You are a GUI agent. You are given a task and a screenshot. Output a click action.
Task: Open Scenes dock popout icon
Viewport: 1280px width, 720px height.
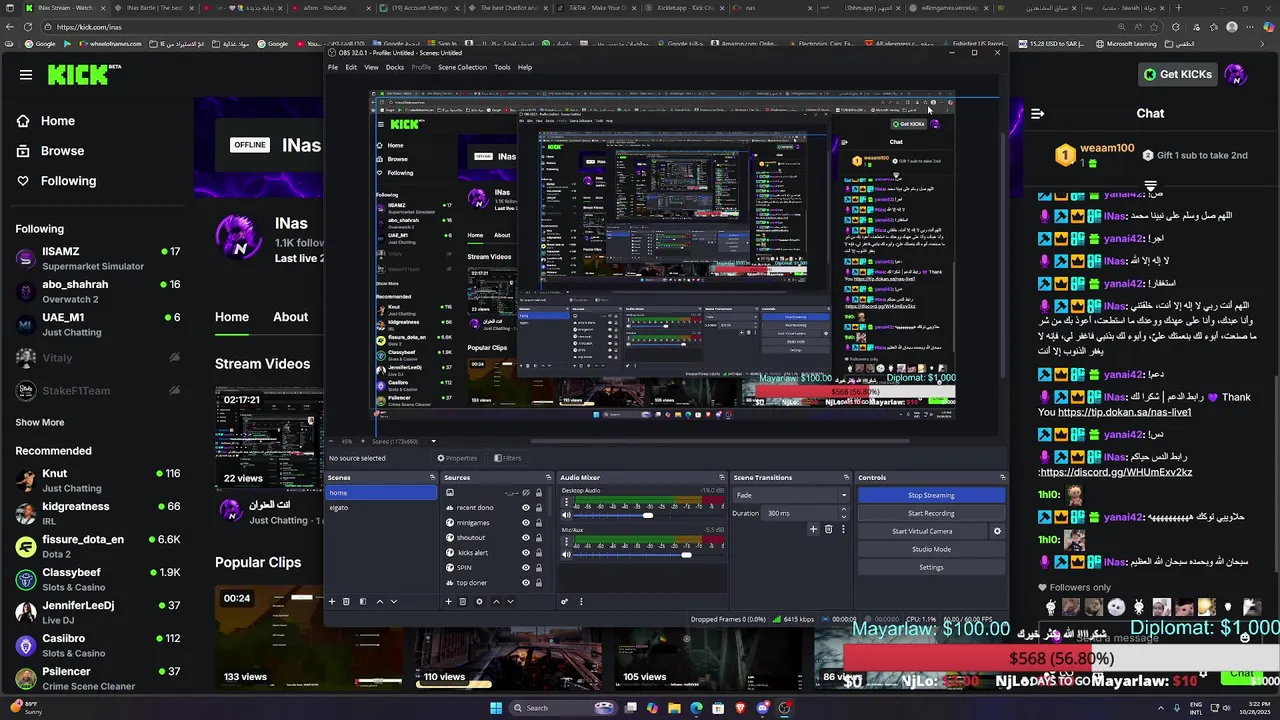tap(432, 477)
